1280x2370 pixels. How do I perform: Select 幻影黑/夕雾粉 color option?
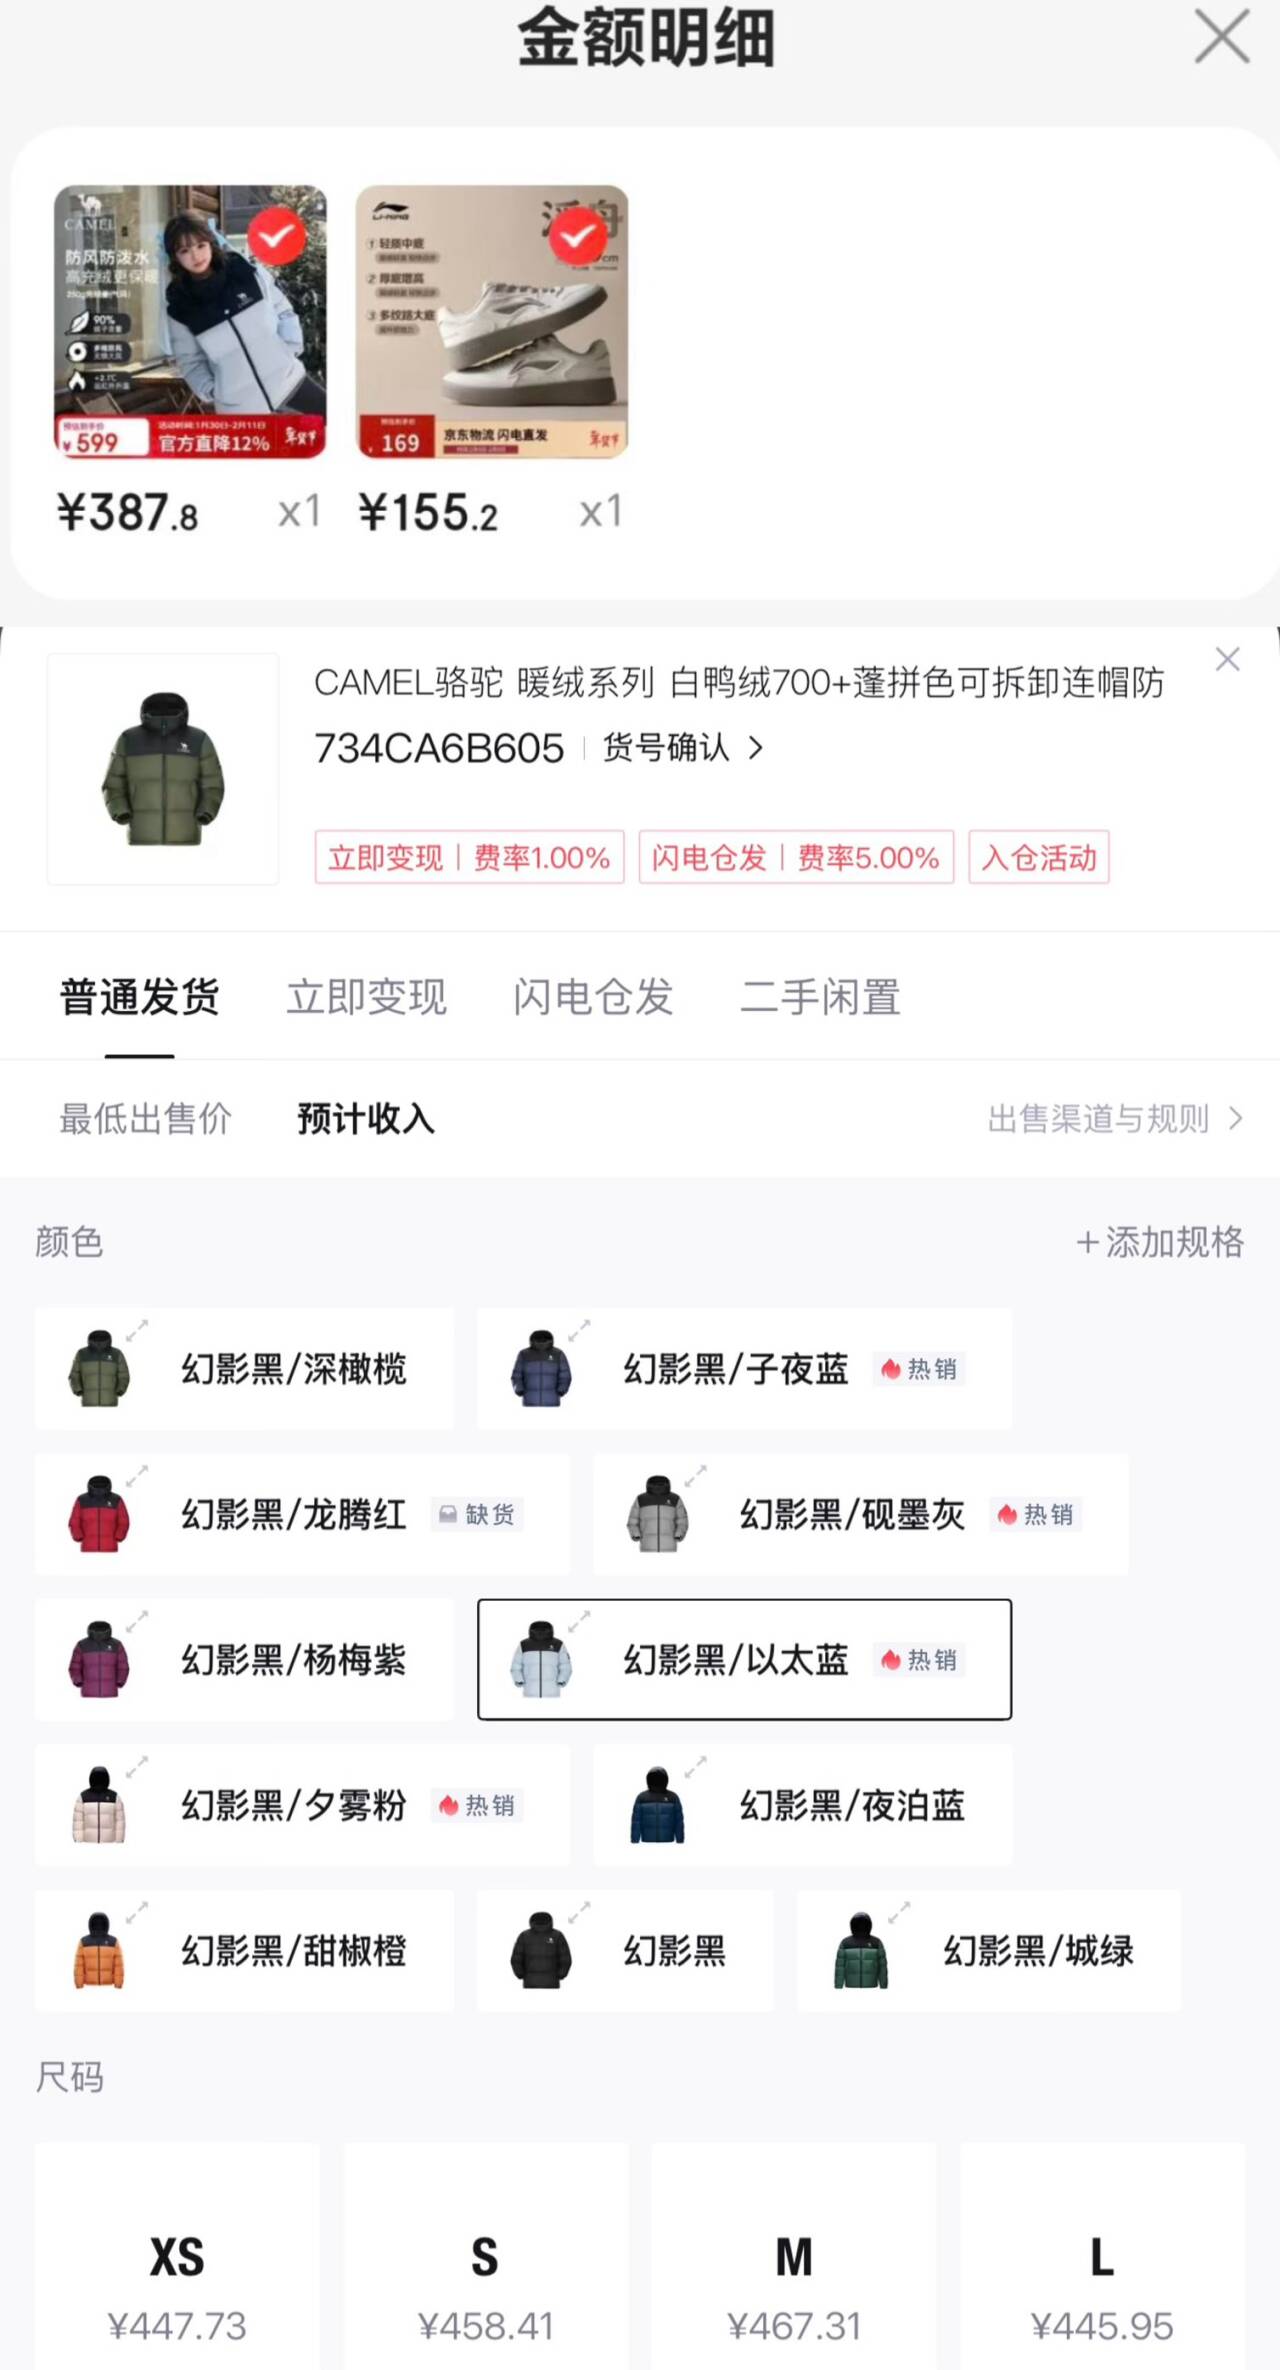(302, 1805)
